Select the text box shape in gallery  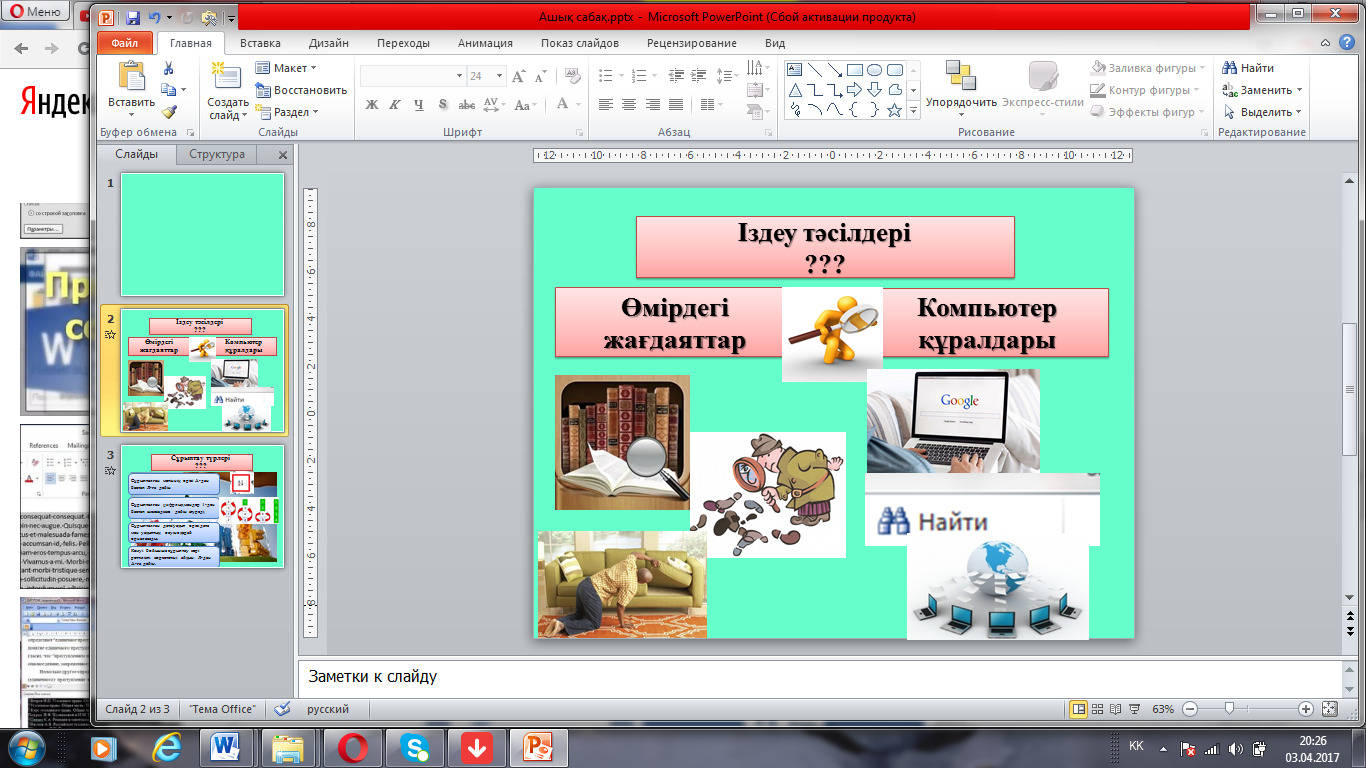pos(795,70)
